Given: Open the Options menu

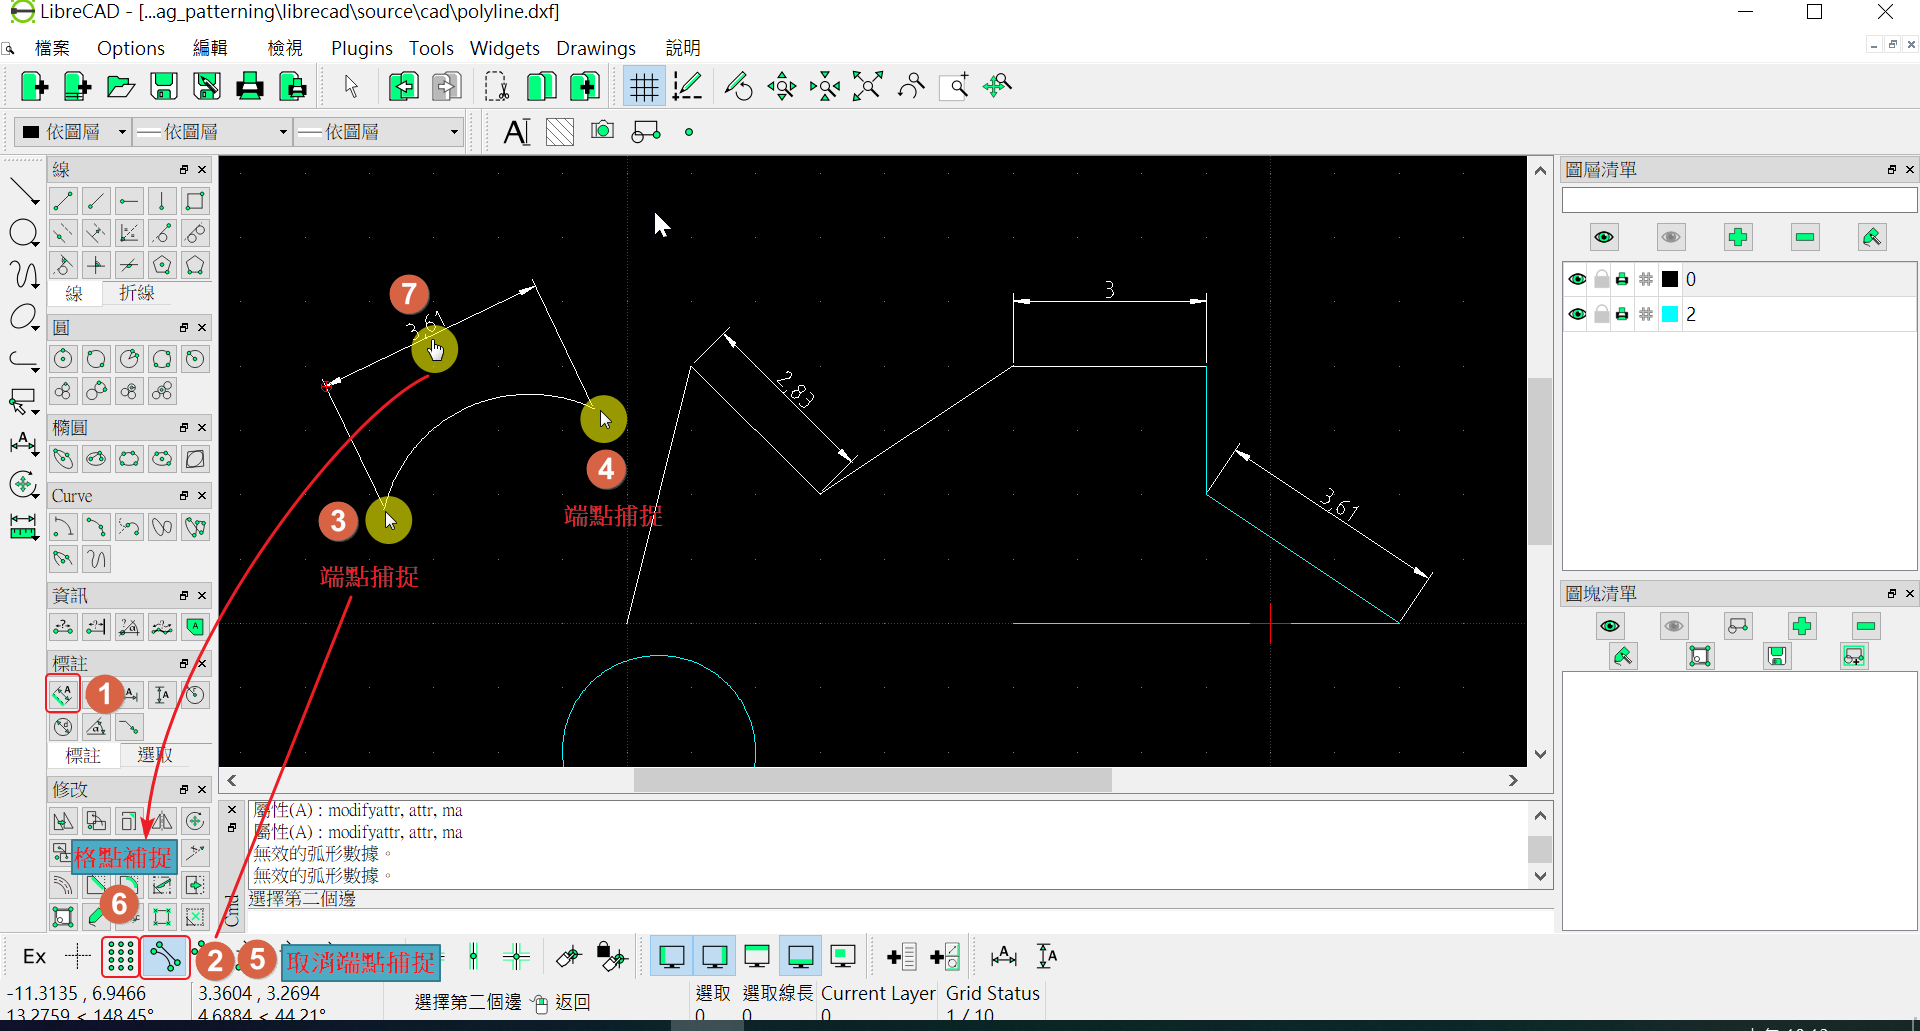Looking at the screenshot, I should [x=131, y=48].
